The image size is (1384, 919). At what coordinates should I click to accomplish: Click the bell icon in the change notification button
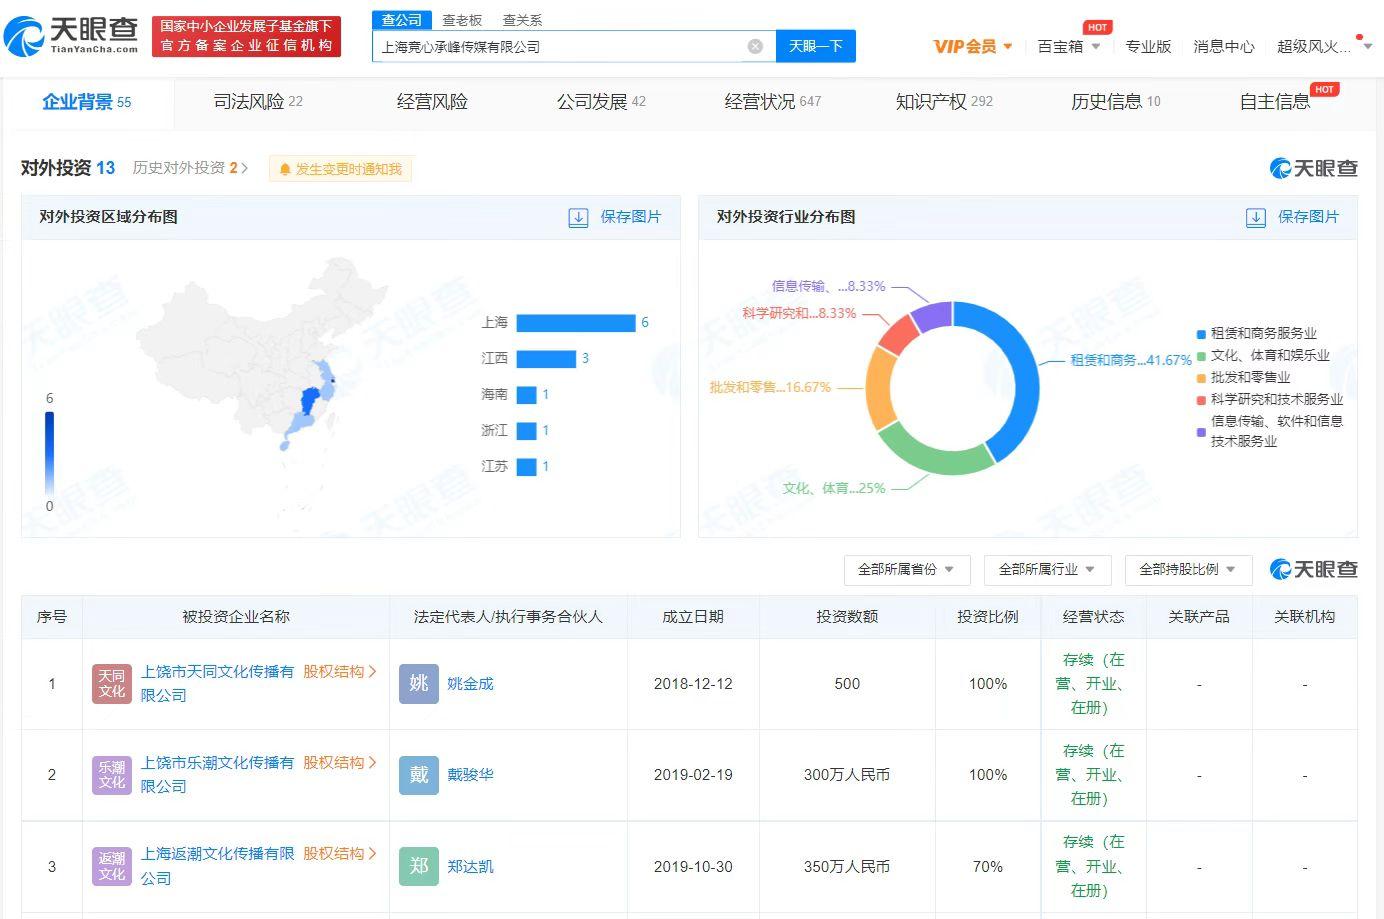pos(285,170)
